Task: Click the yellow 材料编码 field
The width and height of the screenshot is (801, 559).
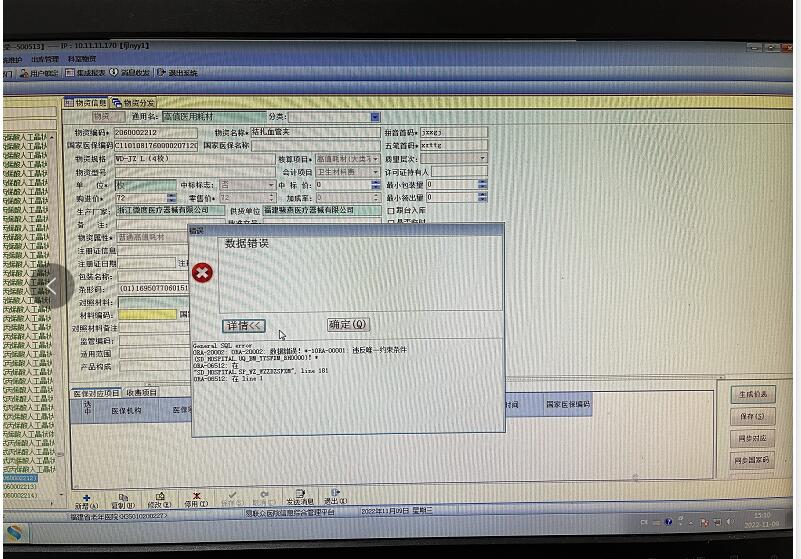Action: click(148, 315)
